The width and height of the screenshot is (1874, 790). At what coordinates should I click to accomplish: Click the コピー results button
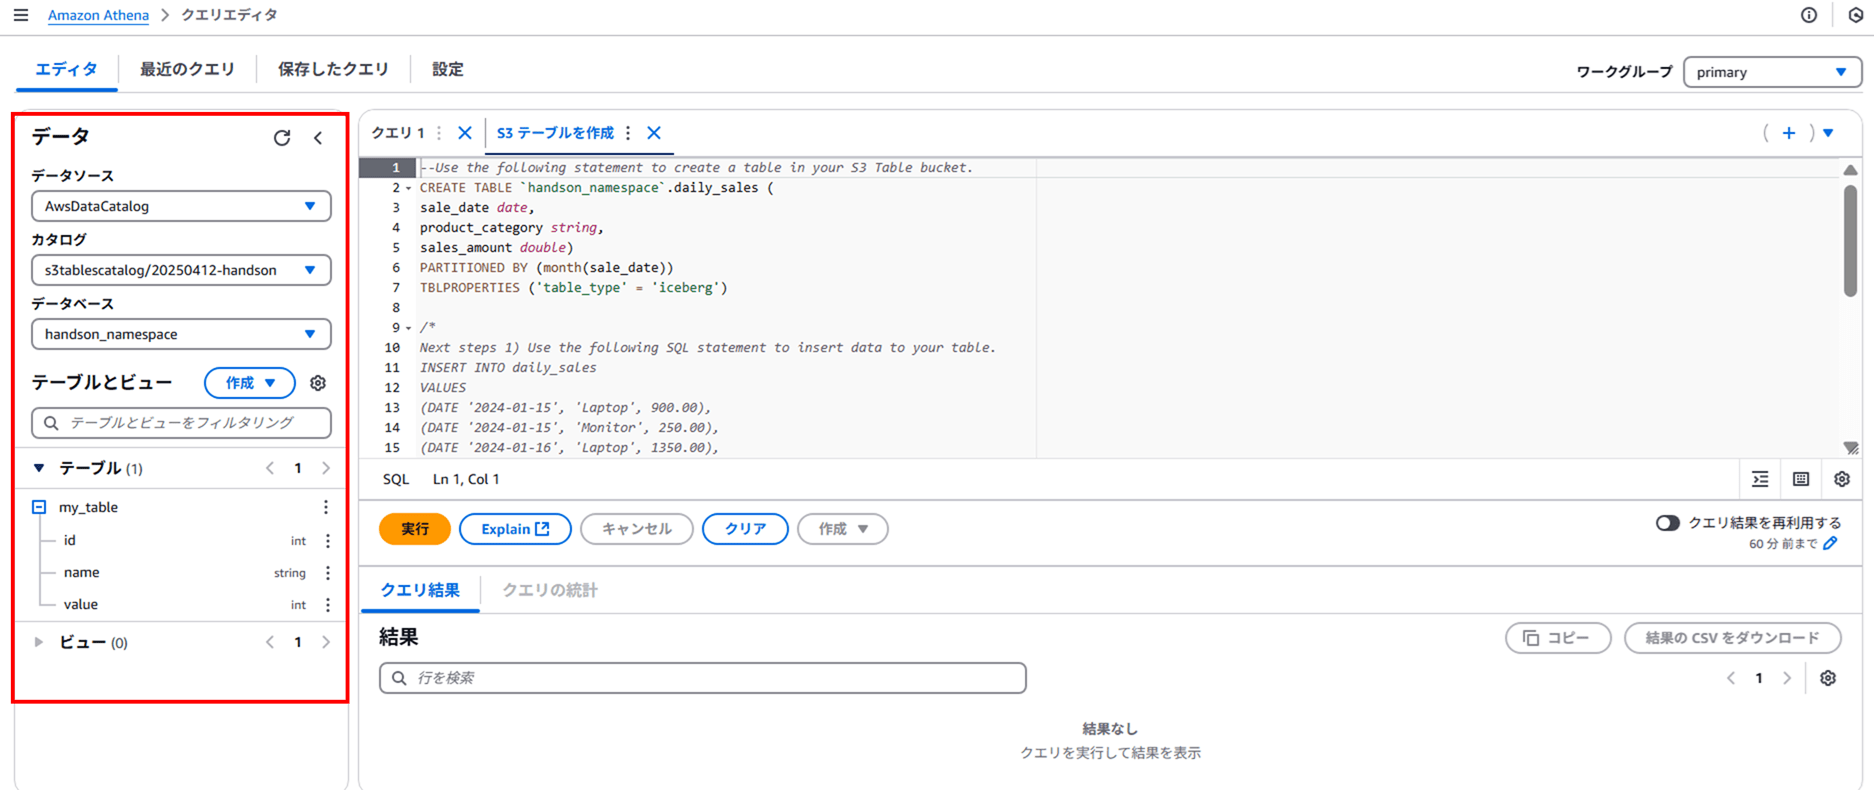[x=1558, y=638]
